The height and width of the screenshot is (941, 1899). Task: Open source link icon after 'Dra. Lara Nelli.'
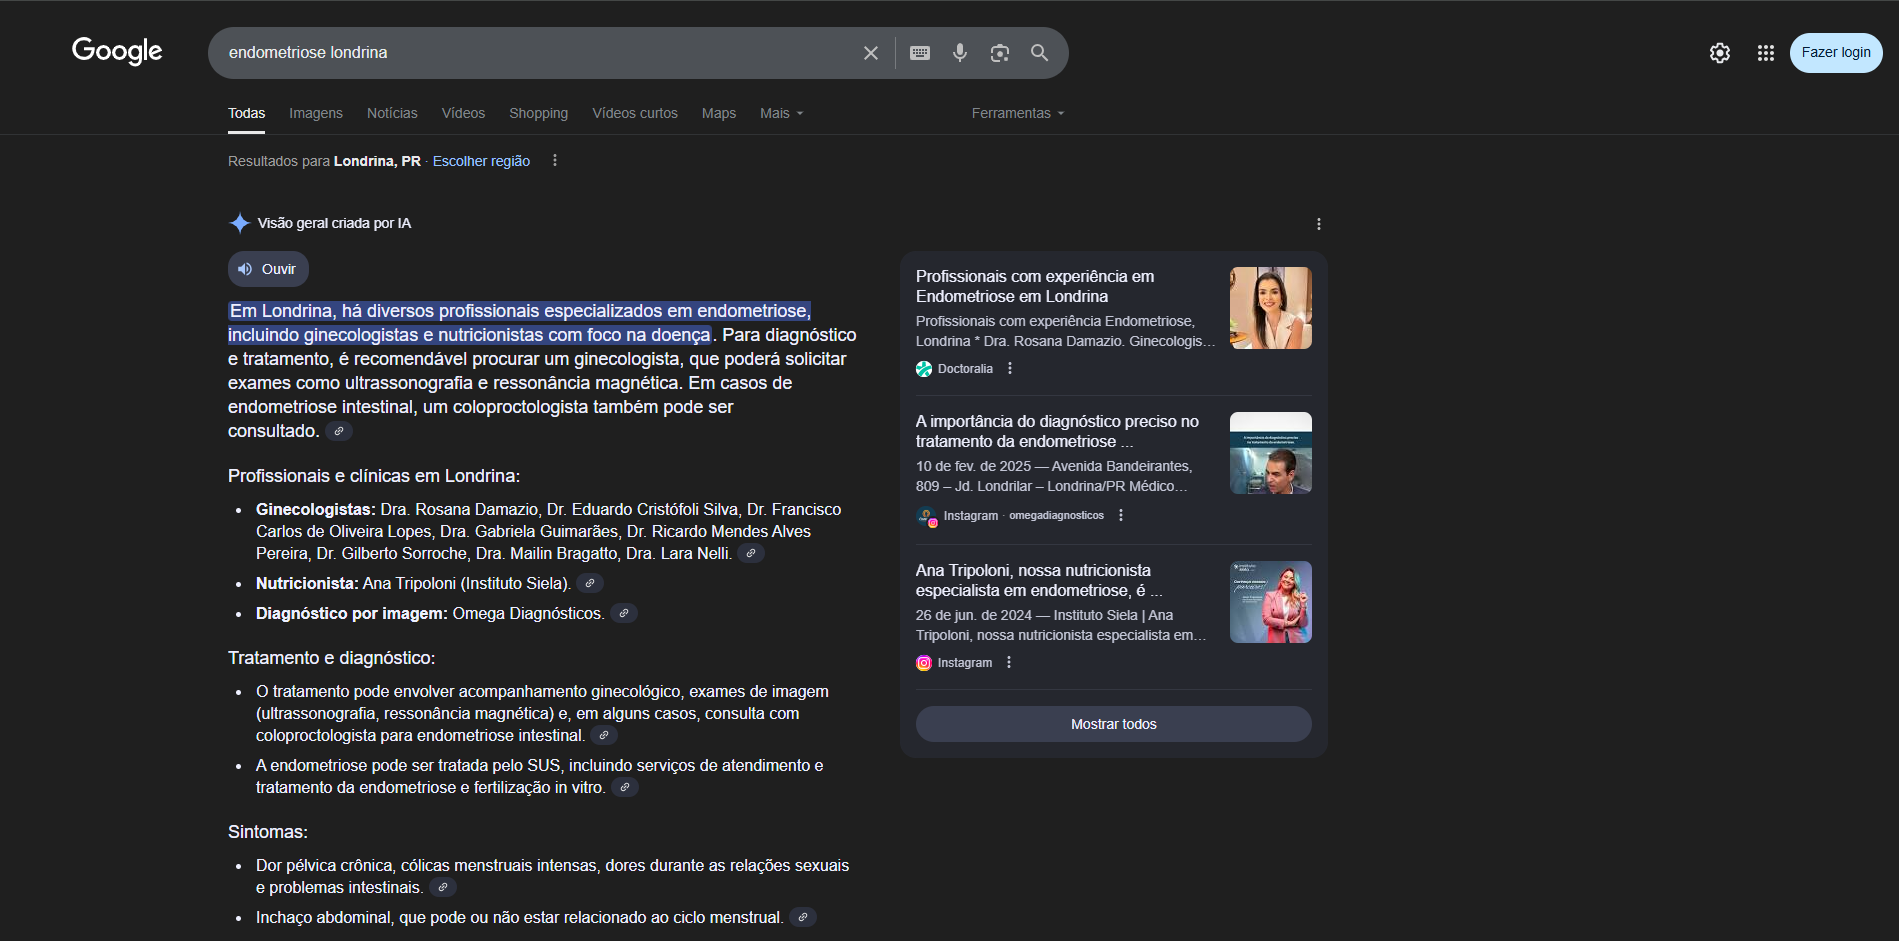click(x=751, y=553)
